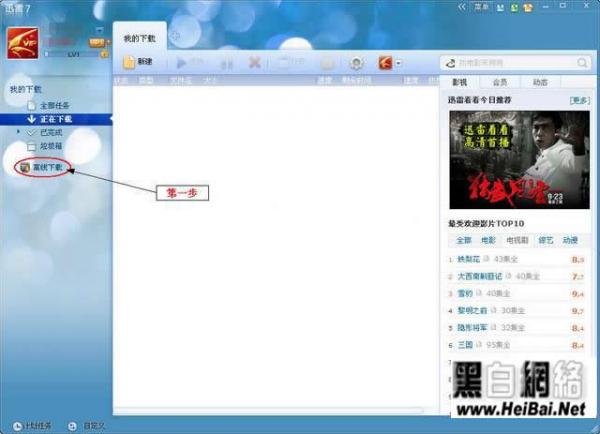
Task: Click the 新建 new task icon
Action: pos(129,62)
